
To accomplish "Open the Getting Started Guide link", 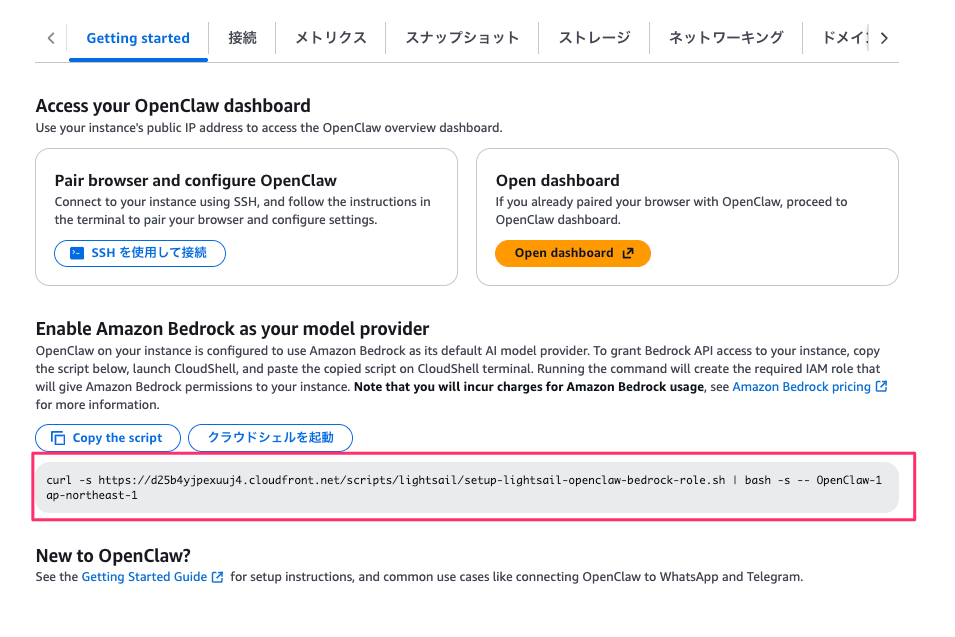I will (x=146, y=576).
